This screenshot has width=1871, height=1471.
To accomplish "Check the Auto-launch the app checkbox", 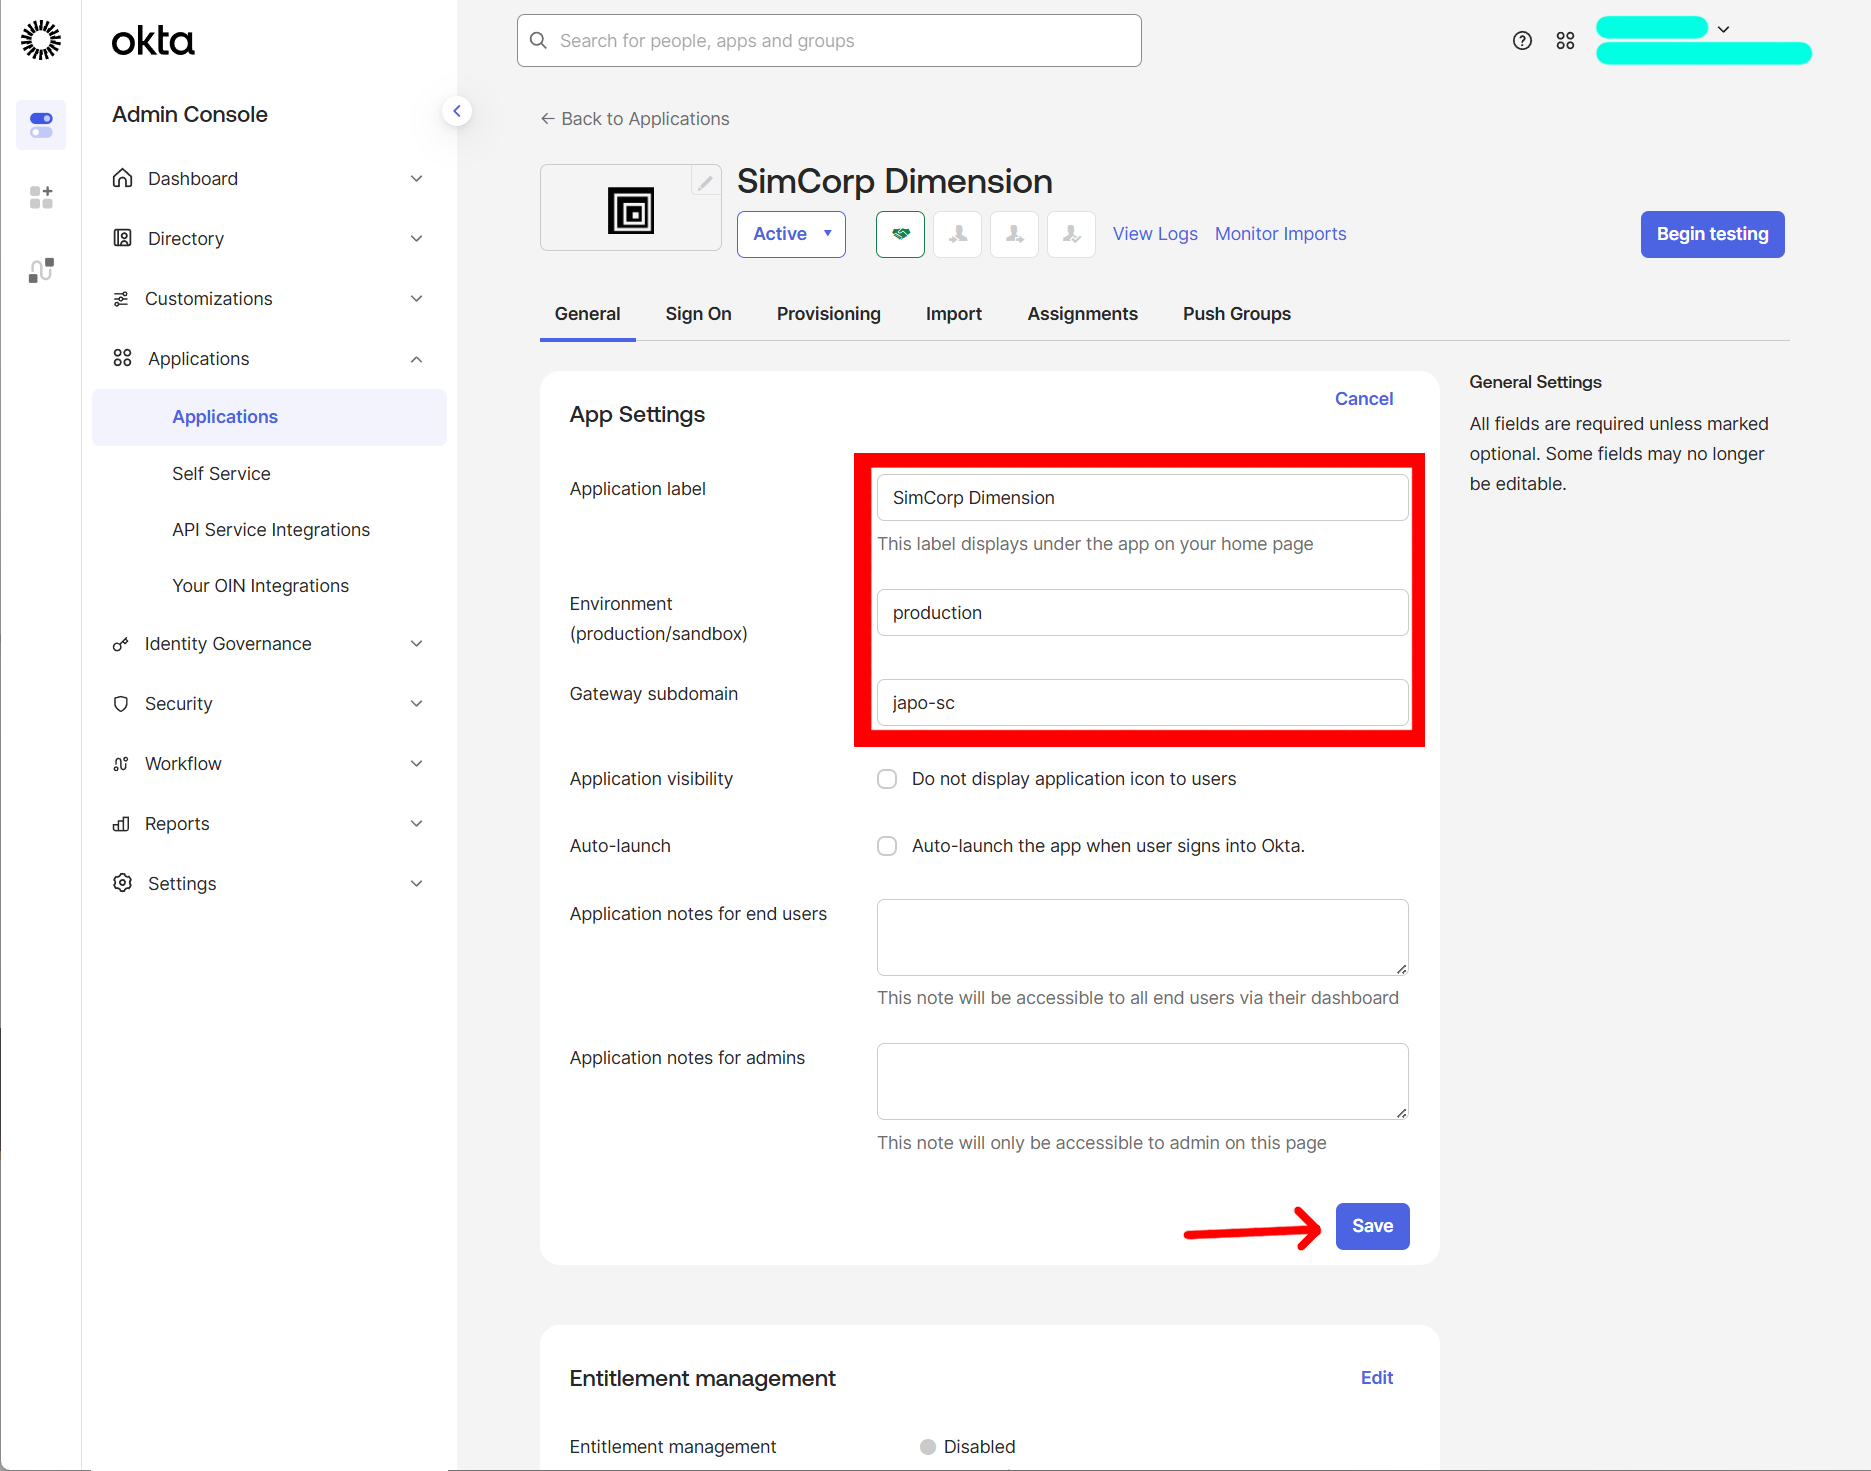I will (887, 846).
